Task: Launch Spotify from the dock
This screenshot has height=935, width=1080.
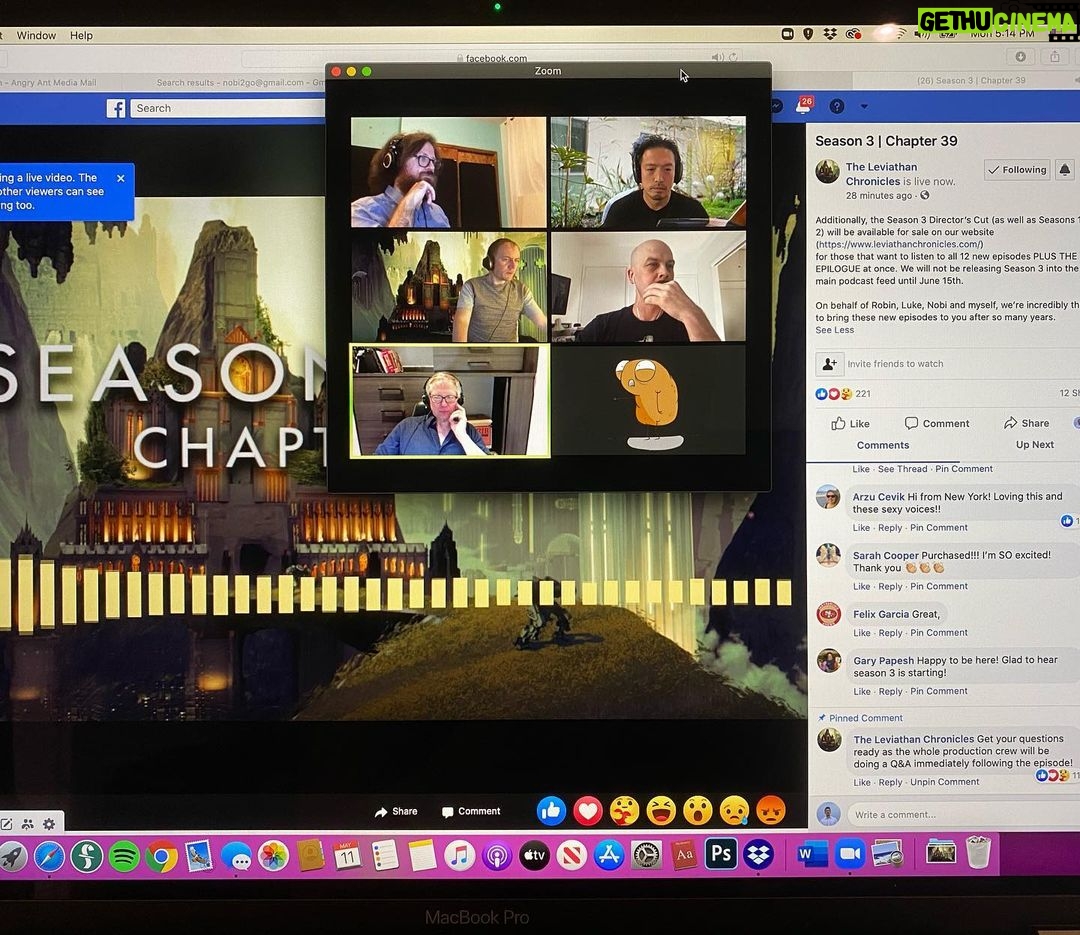Action: pyautogui.click(x=124, y=856)
